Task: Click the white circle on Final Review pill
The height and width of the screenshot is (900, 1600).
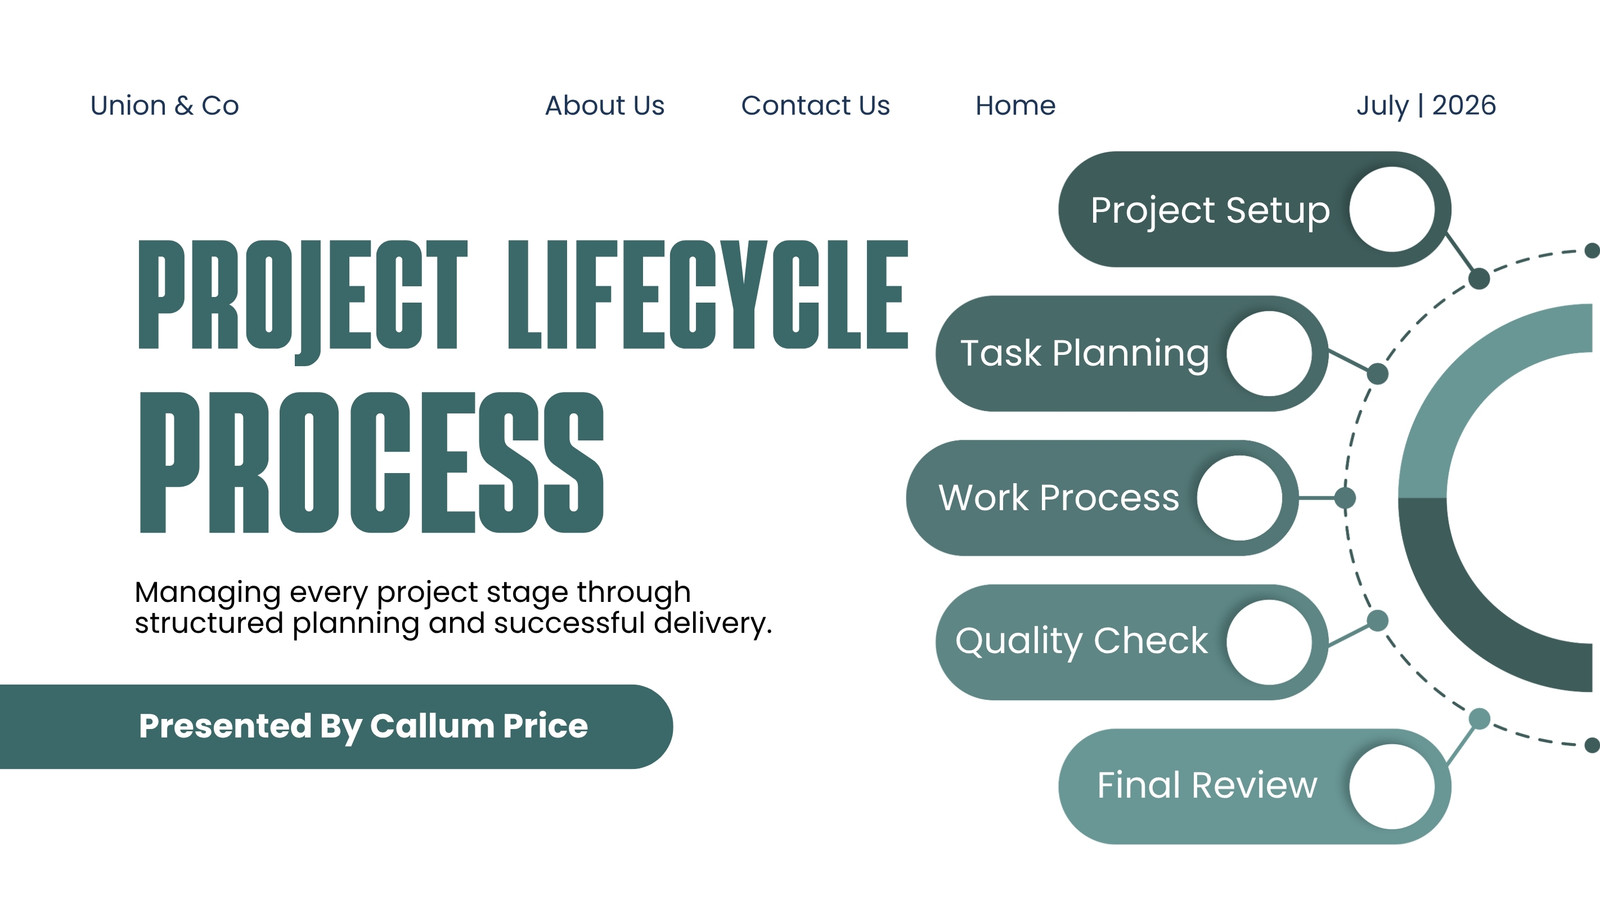Action: 1392,786
